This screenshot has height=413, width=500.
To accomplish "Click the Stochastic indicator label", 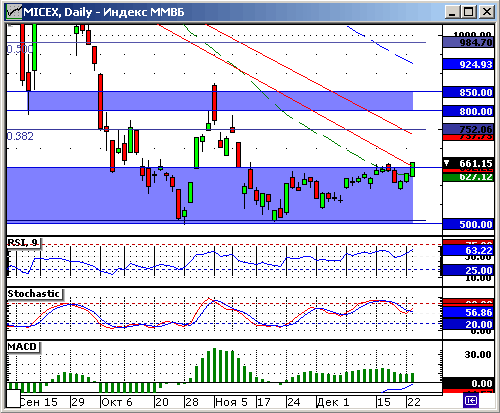I will pos(34,294).
